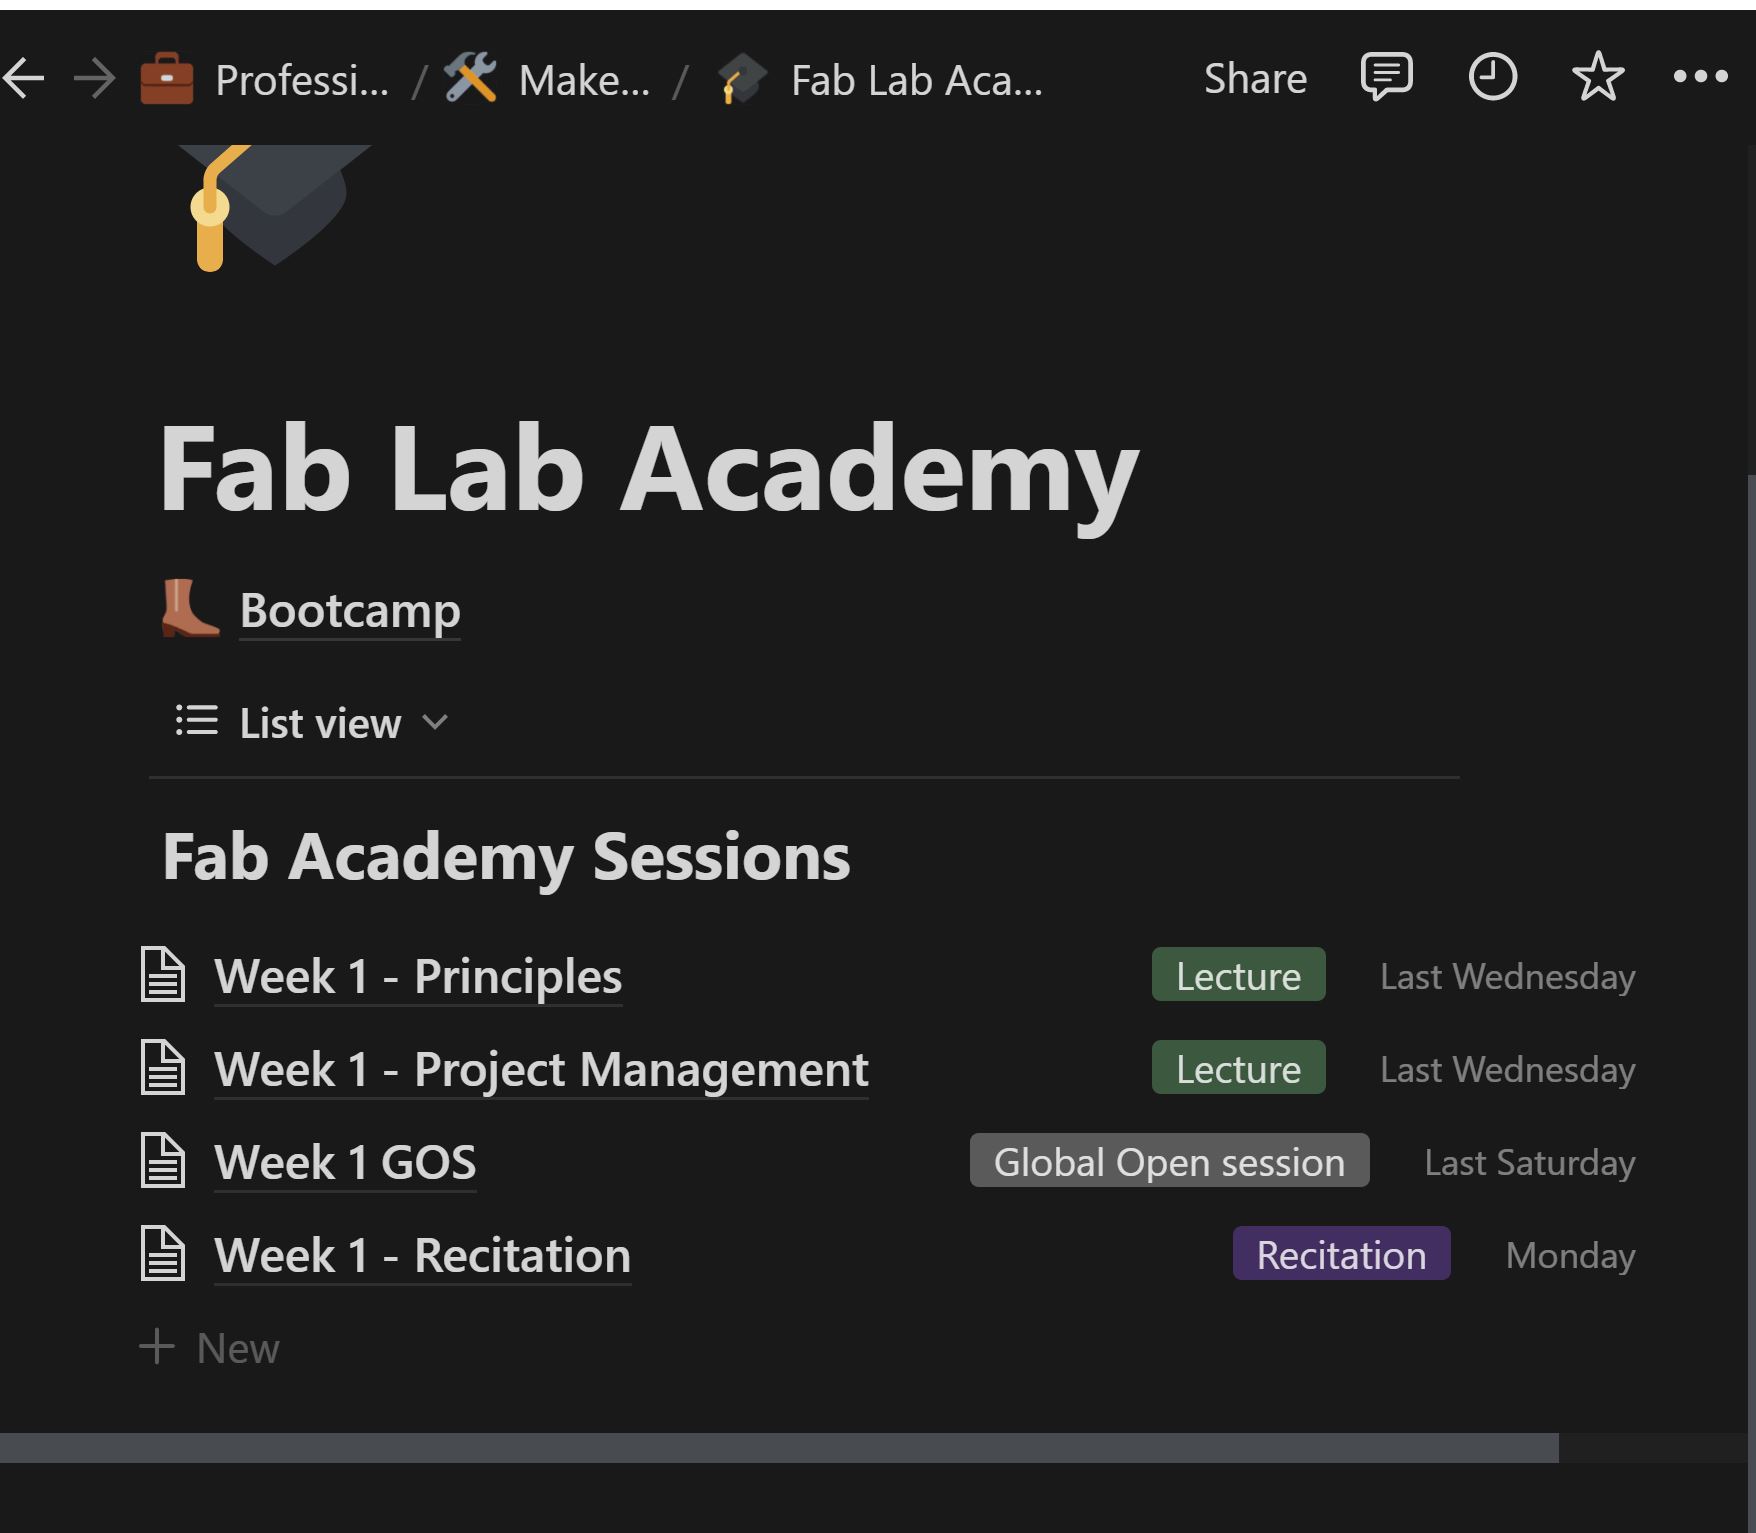
Task: Open the comments panel icon
Action: coord(1386,76)
